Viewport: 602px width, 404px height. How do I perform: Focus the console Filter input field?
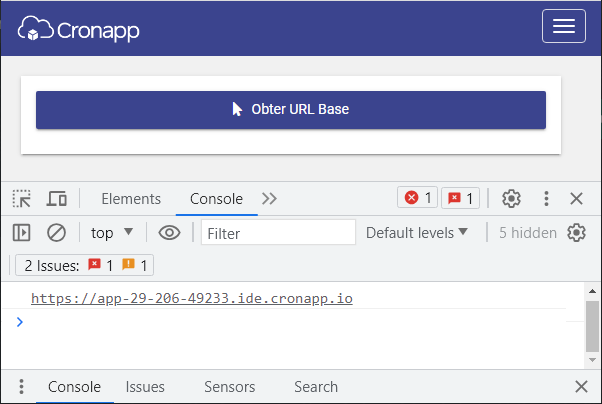tap(278, 232)
